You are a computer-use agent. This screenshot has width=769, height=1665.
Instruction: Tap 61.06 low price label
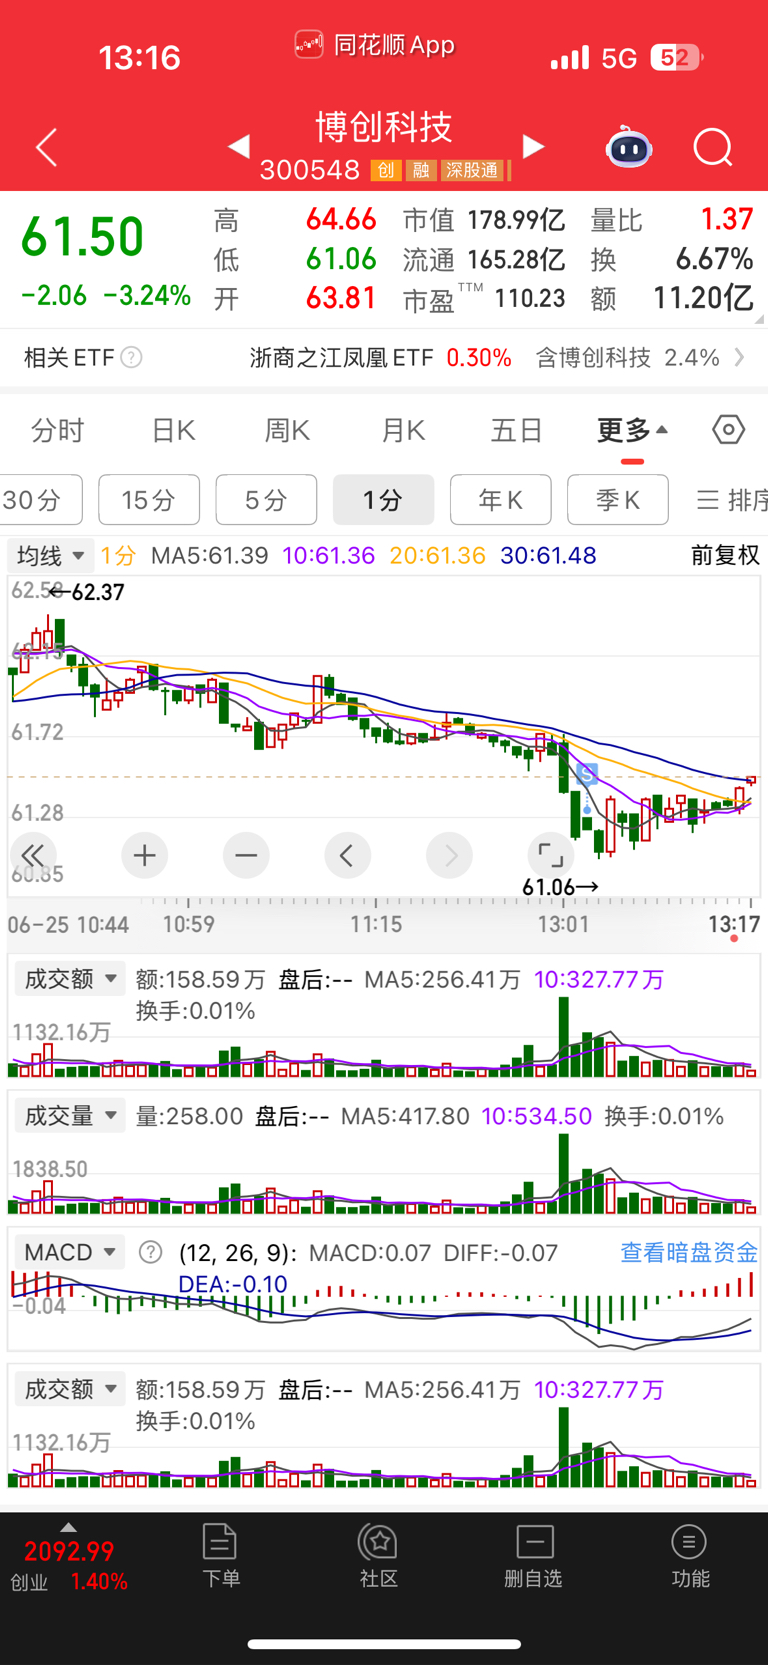pos(560,887)
